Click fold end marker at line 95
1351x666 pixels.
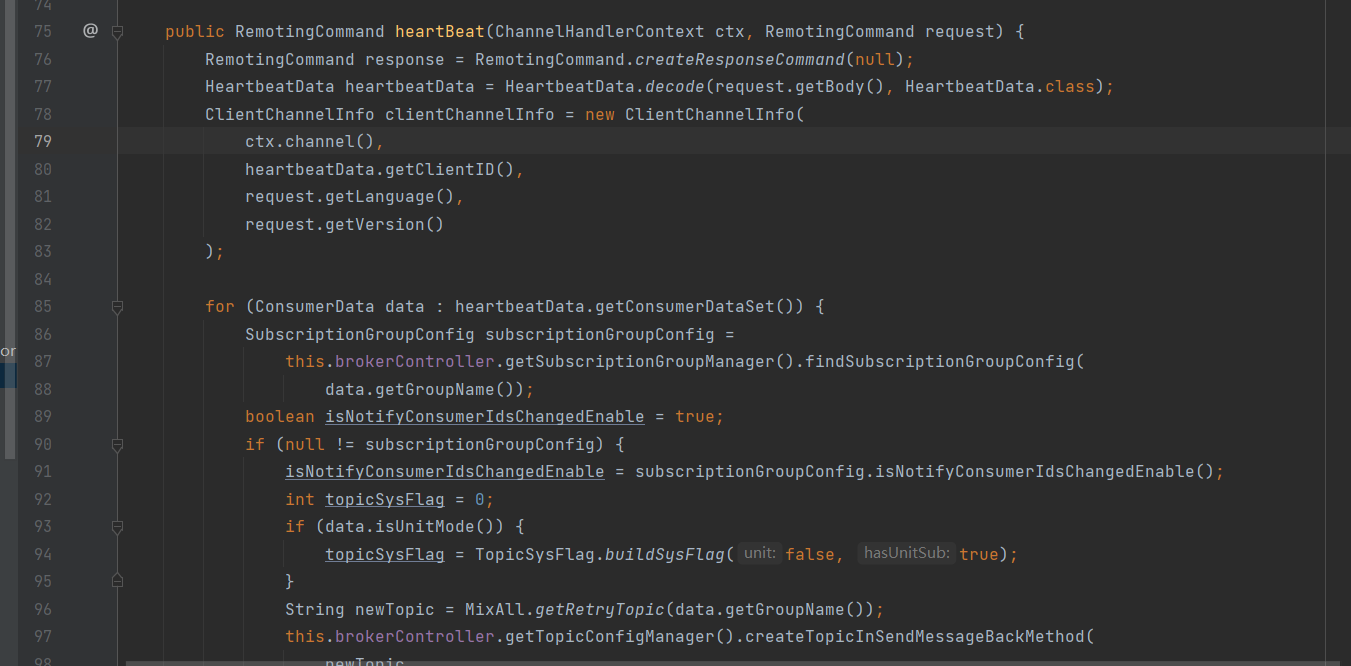point(117,581)
